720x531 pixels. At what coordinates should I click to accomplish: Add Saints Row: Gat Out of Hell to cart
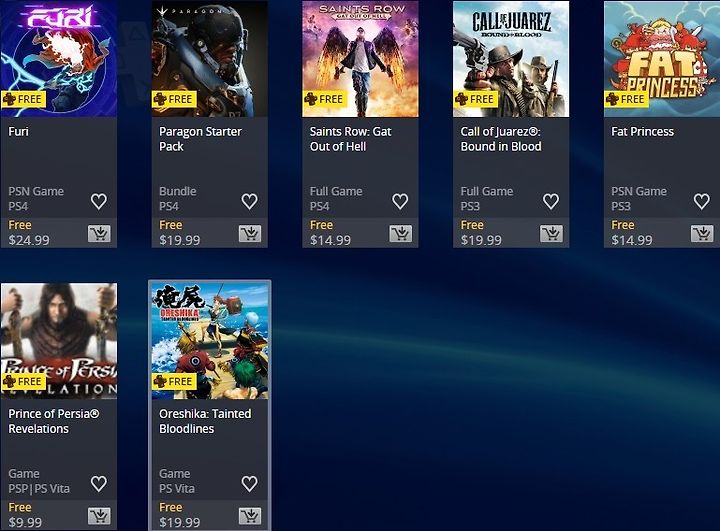(x=400, y=234)
